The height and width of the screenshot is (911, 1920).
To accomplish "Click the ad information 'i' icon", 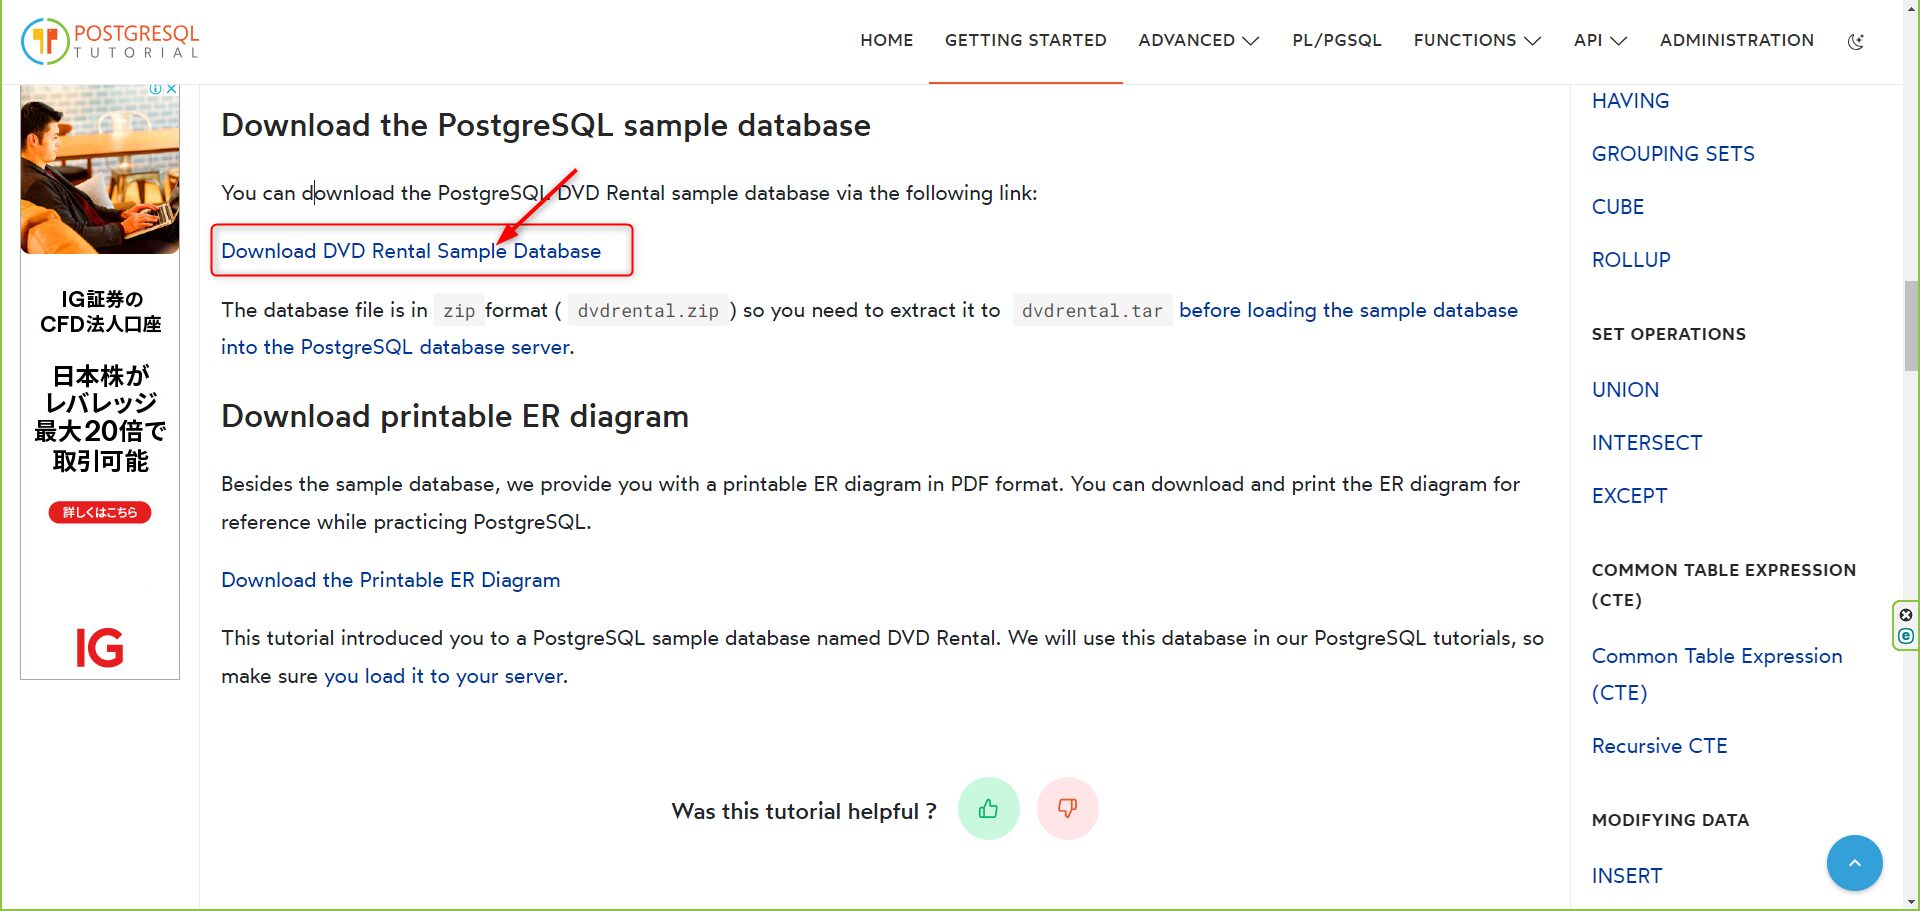I will 158,88.
